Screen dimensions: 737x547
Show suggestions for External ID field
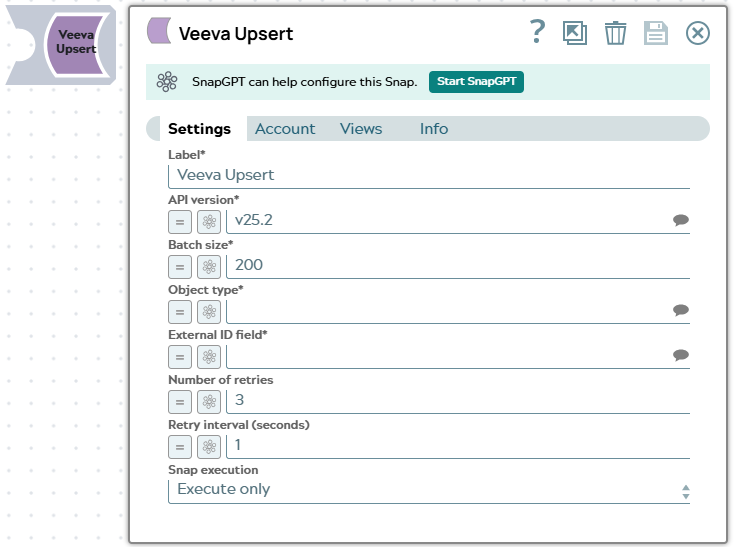click(x=681, y=355)
